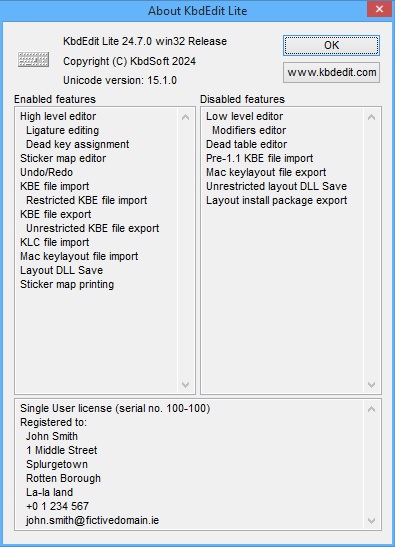Click the 'Disabled features' heading

(242, 99)
